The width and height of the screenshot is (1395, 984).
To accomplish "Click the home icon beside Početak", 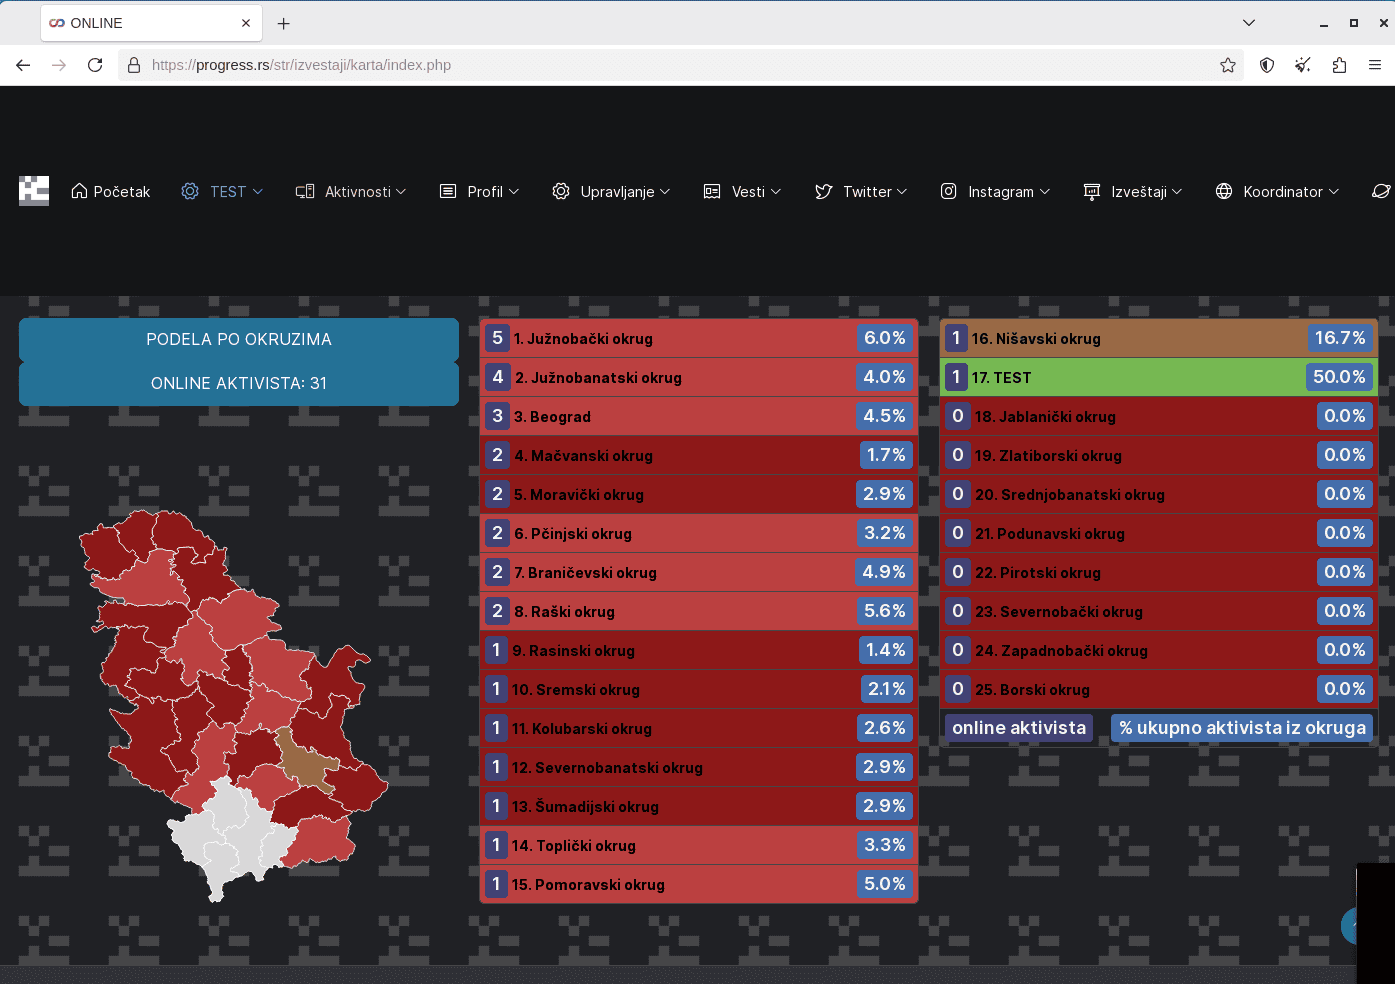I will (x=79, y=191).
